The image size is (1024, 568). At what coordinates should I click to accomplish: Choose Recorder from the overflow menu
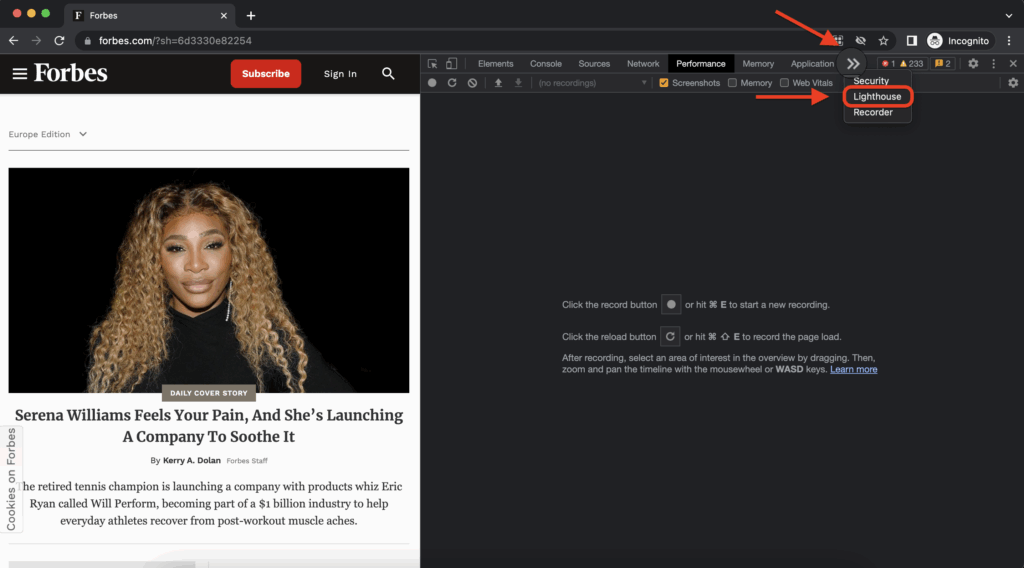click(872, 112)
